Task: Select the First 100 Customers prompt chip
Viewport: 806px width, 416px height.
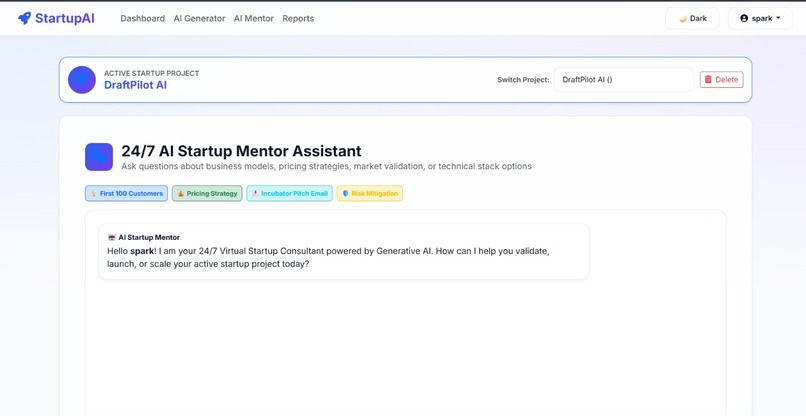Action: click(x=126, y=193)
